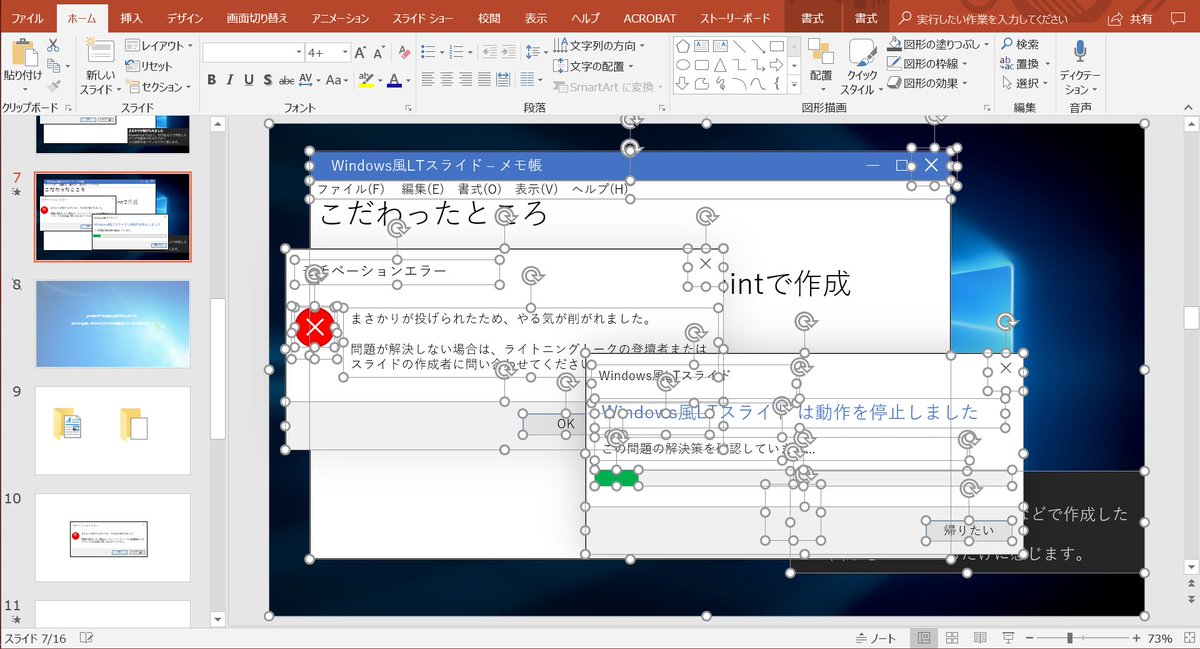The height and width of the screenshot is (649, 1200).
Task: Click the zoom slider handle
Action: (x=1070, y=638)
